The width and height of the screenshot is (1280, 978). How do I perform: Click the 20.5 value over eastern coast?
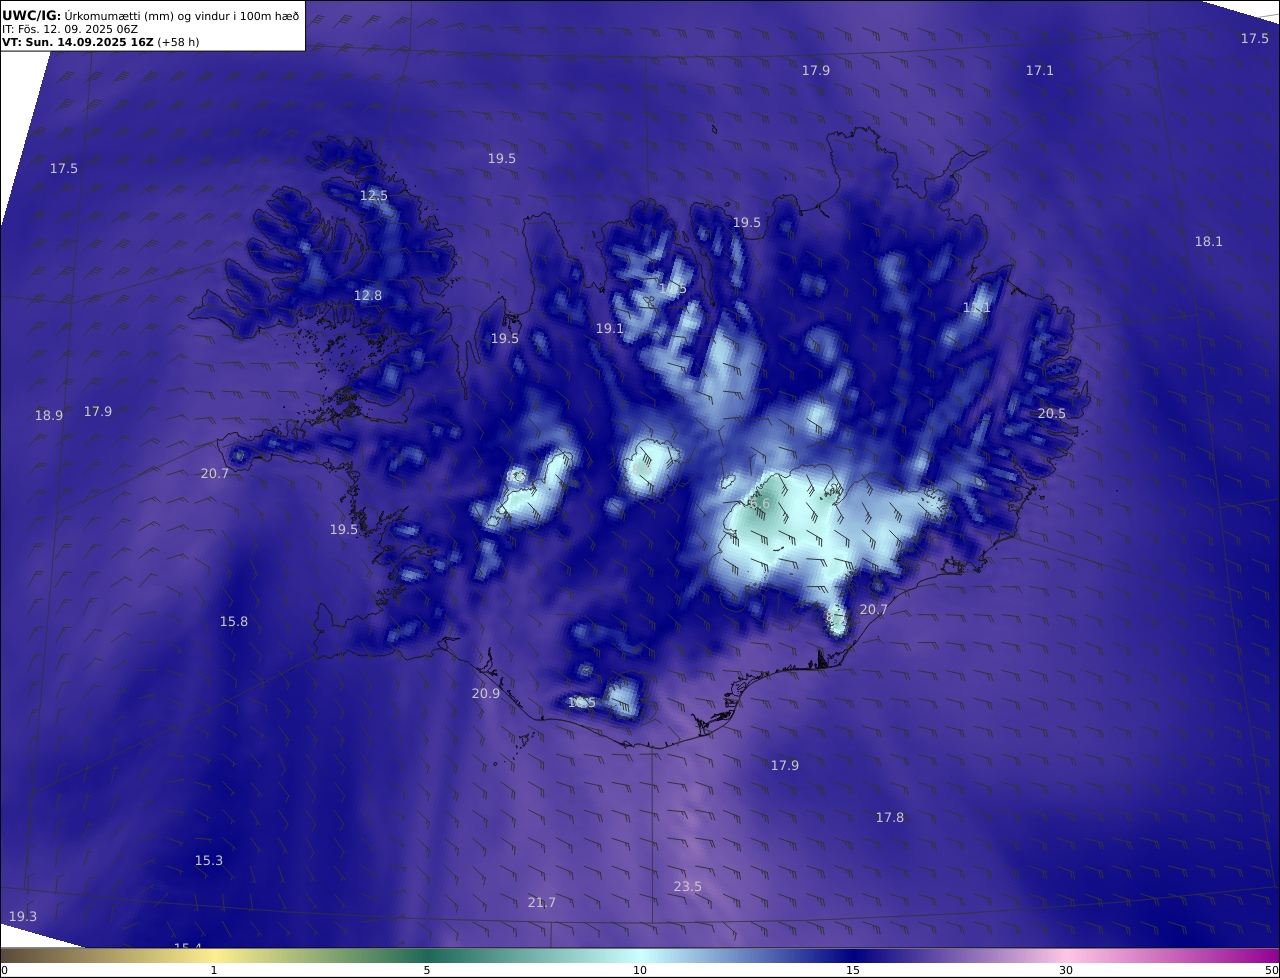[1052, 413]
